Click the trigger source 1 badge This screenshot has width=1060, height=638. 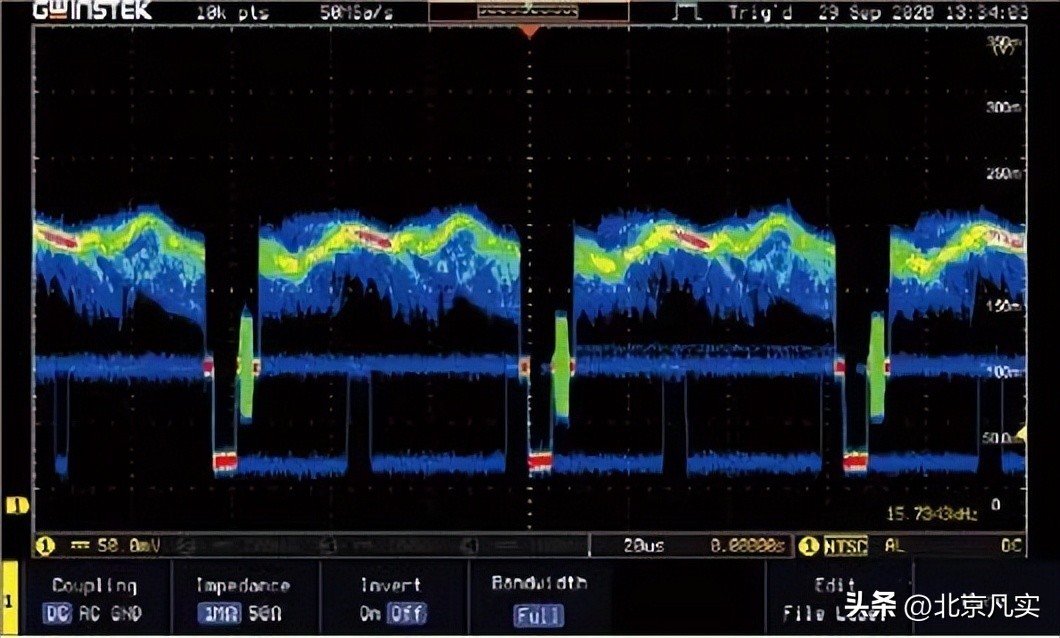(809, 546)
